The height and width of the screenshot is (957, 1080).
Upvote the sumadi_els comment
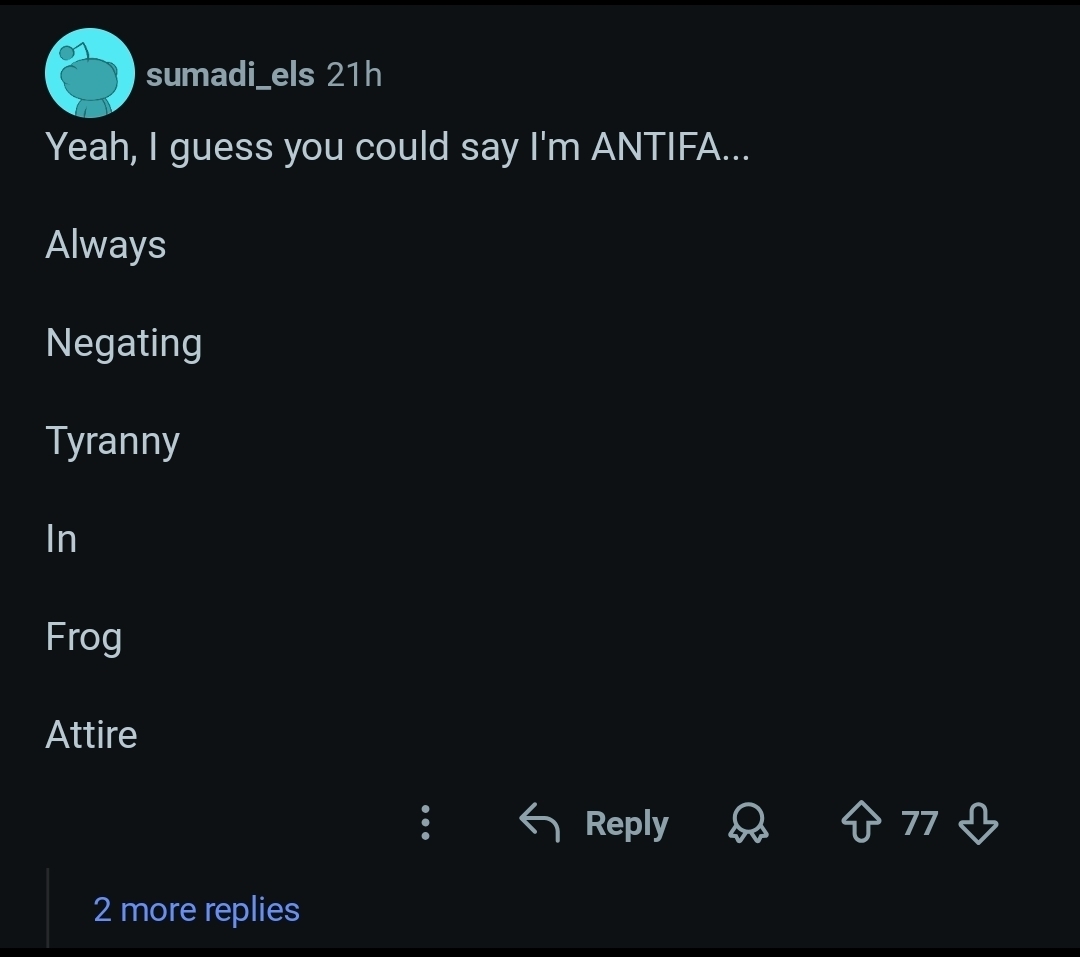(x=860, y=823)
